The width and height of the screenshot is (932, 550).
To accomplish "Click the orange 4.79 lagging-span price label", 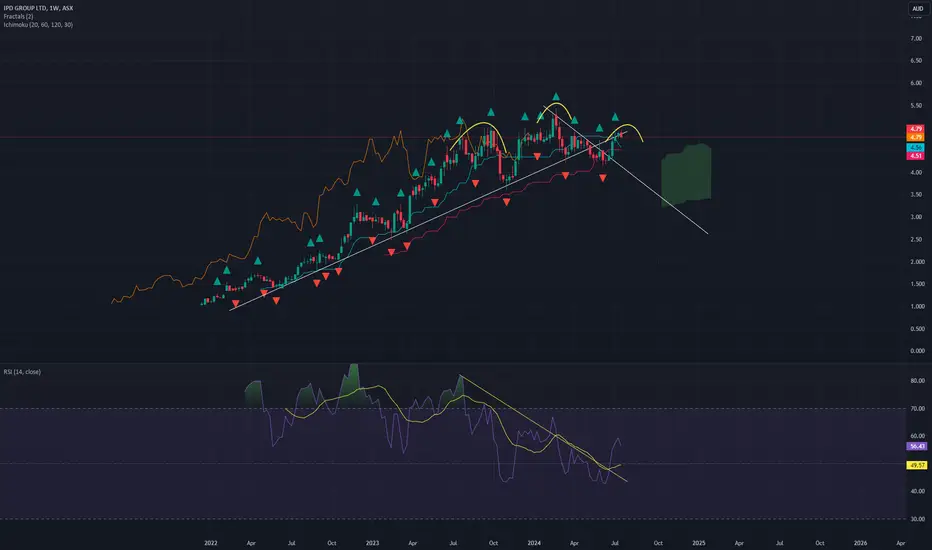I will pyautogui.click(x=915, y=137).
